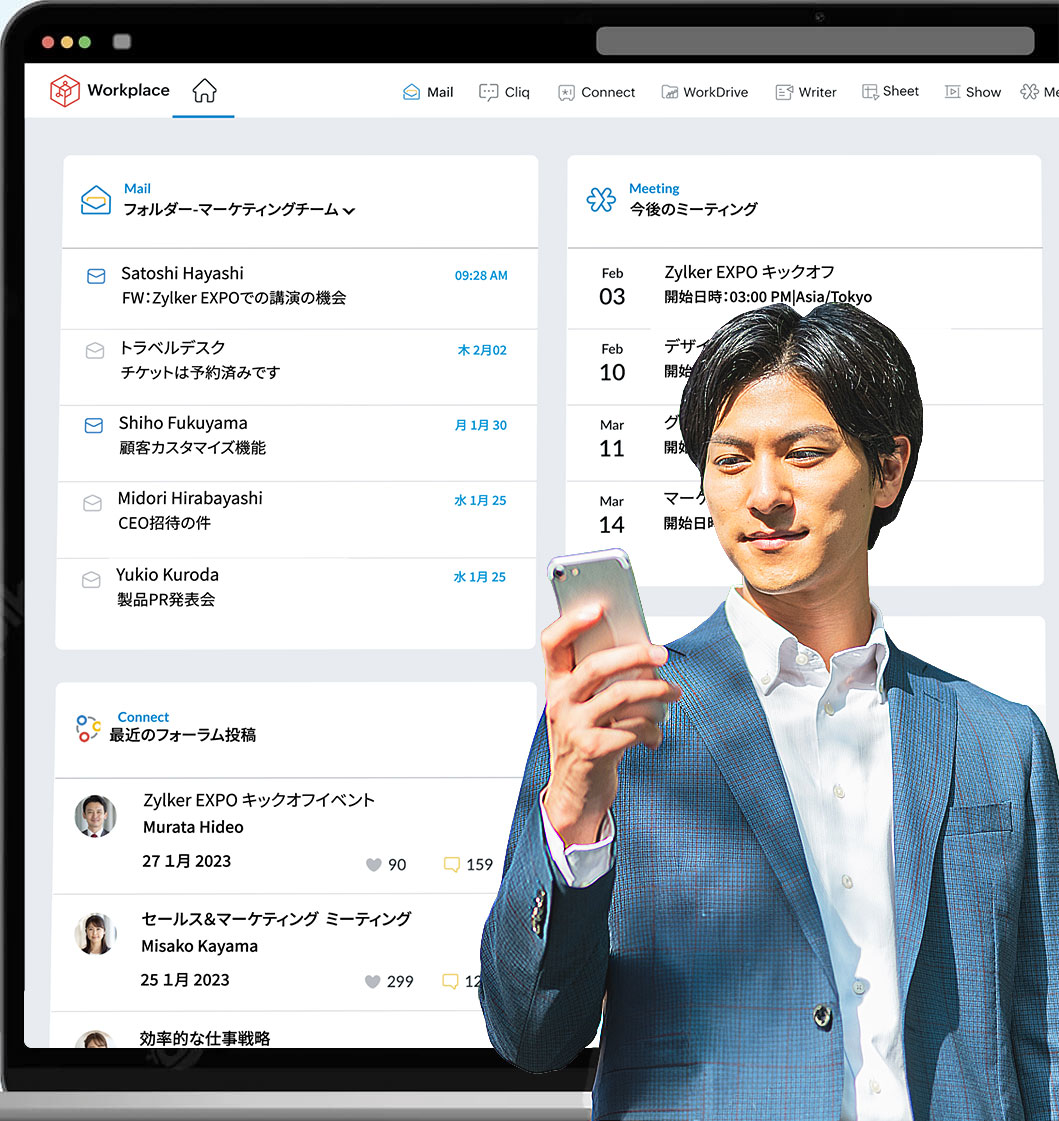This screenshot has width=1059, height=1121.
Task: Click Meeting flower icon in nav bar
Action: coord(1030,92)
